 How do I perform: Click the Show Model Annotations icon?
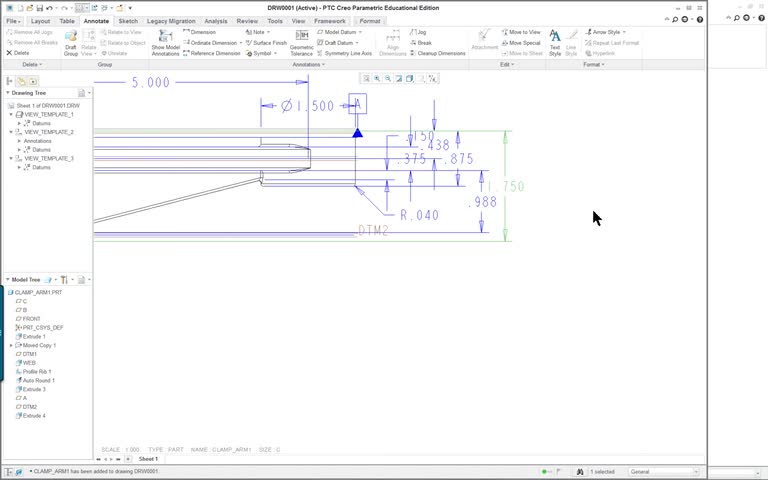(166, 37)
